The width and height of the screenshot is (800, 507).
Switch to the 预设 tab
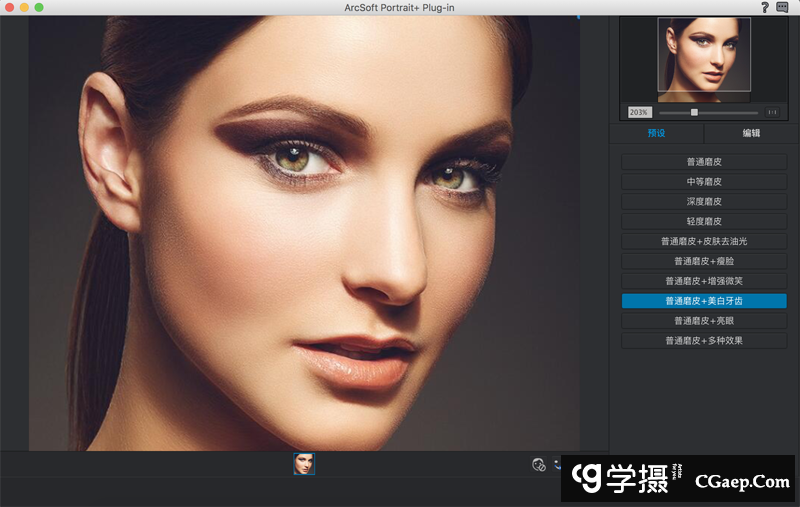(656, 133)
